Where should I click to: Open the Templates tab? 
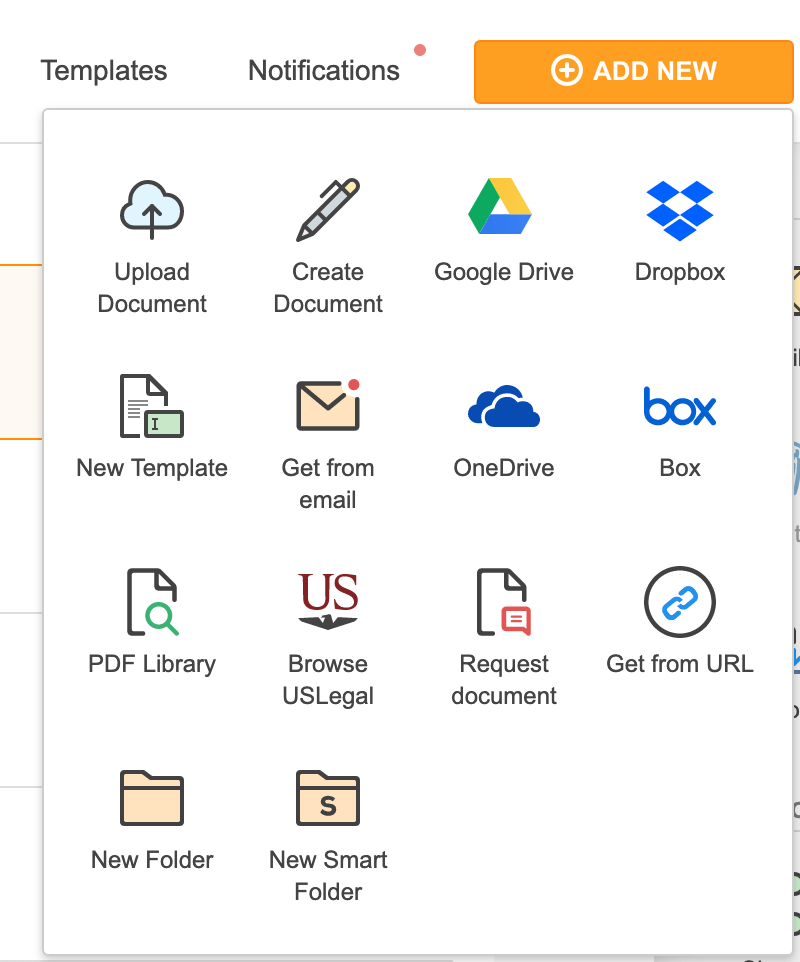click(x=104, y=71)
